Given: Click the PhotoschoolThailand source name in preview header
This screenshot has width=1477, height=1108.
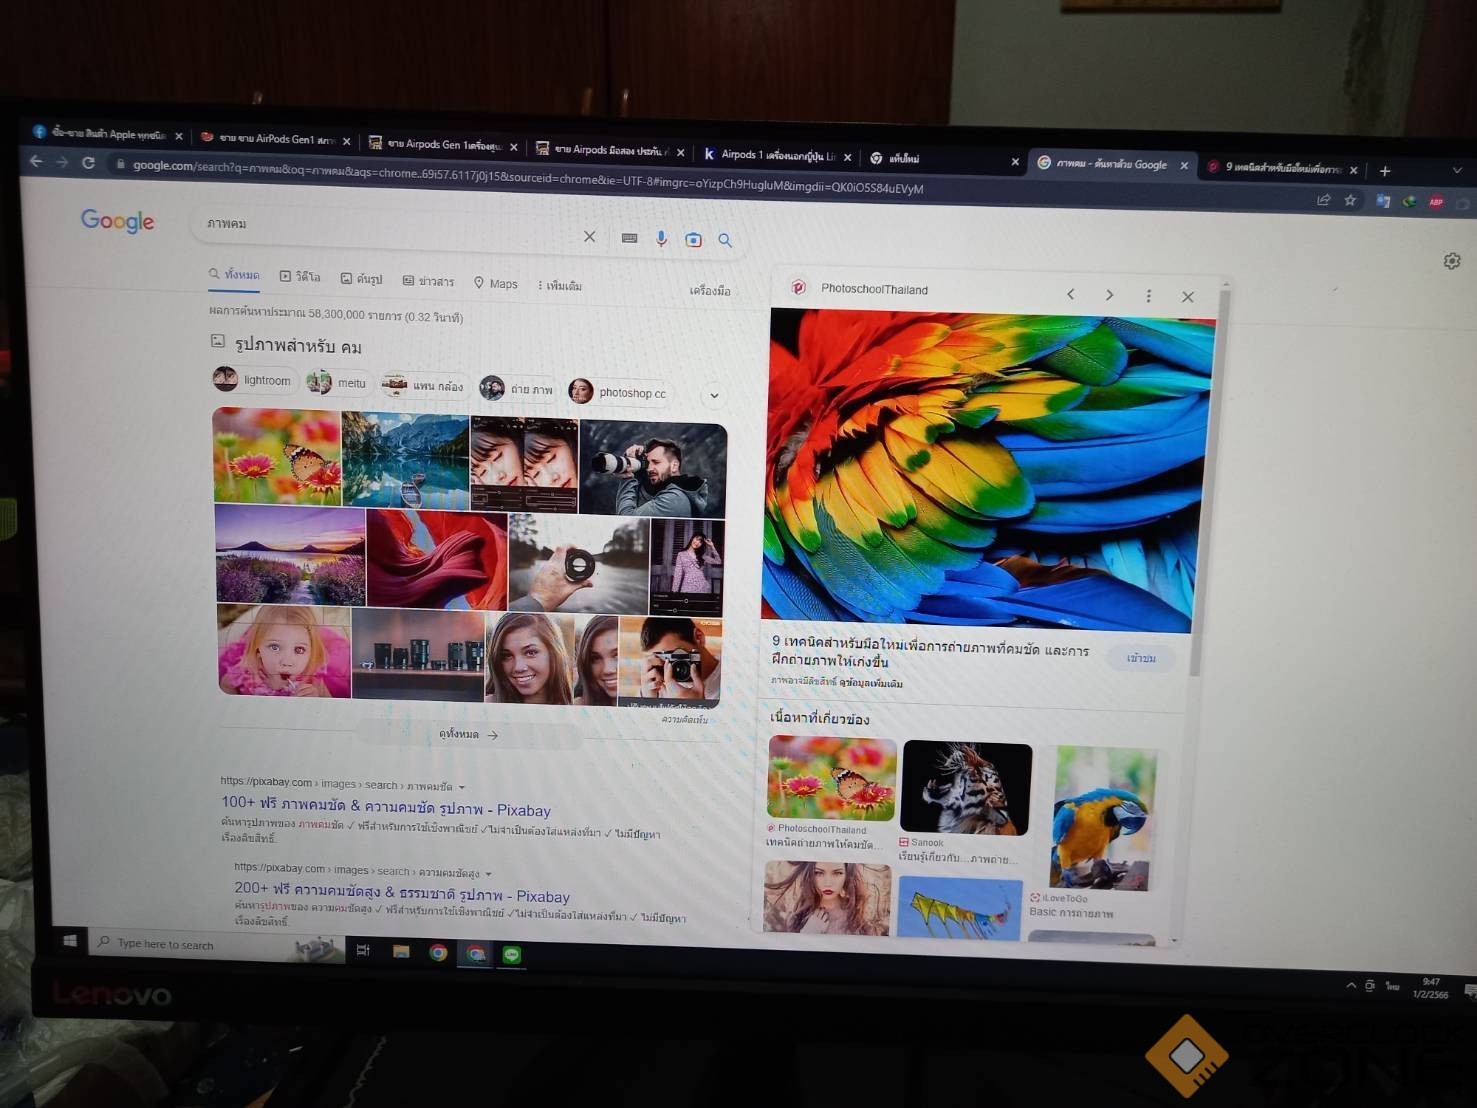Looking at the screenshot, I should (x=874, y=289).
